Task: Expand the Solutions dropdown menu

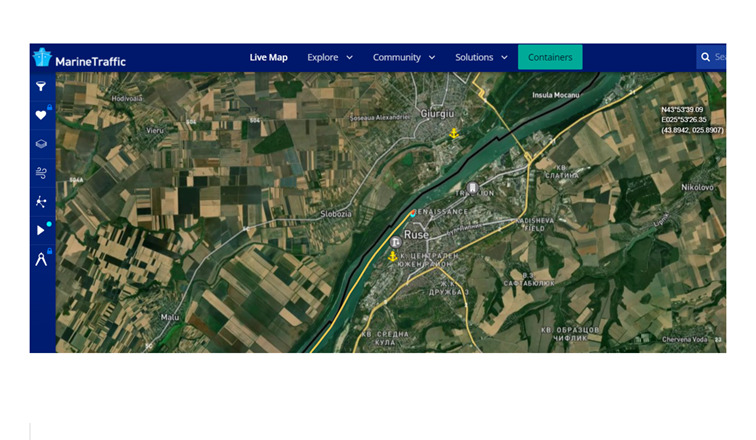Action: pos(481,58)
